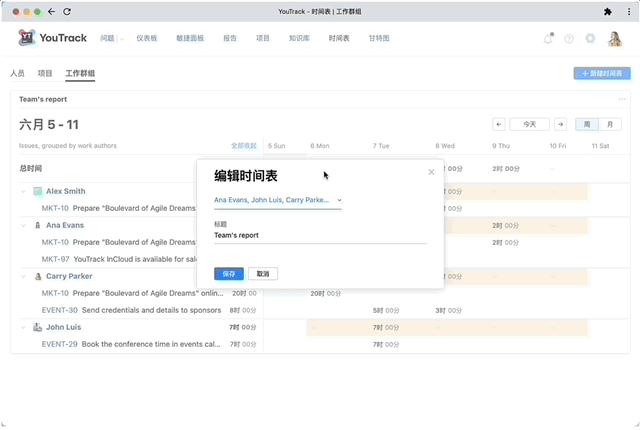Edit the 标题 field Team's report
This screenshot has height=430, width=640.
point(320,235)
